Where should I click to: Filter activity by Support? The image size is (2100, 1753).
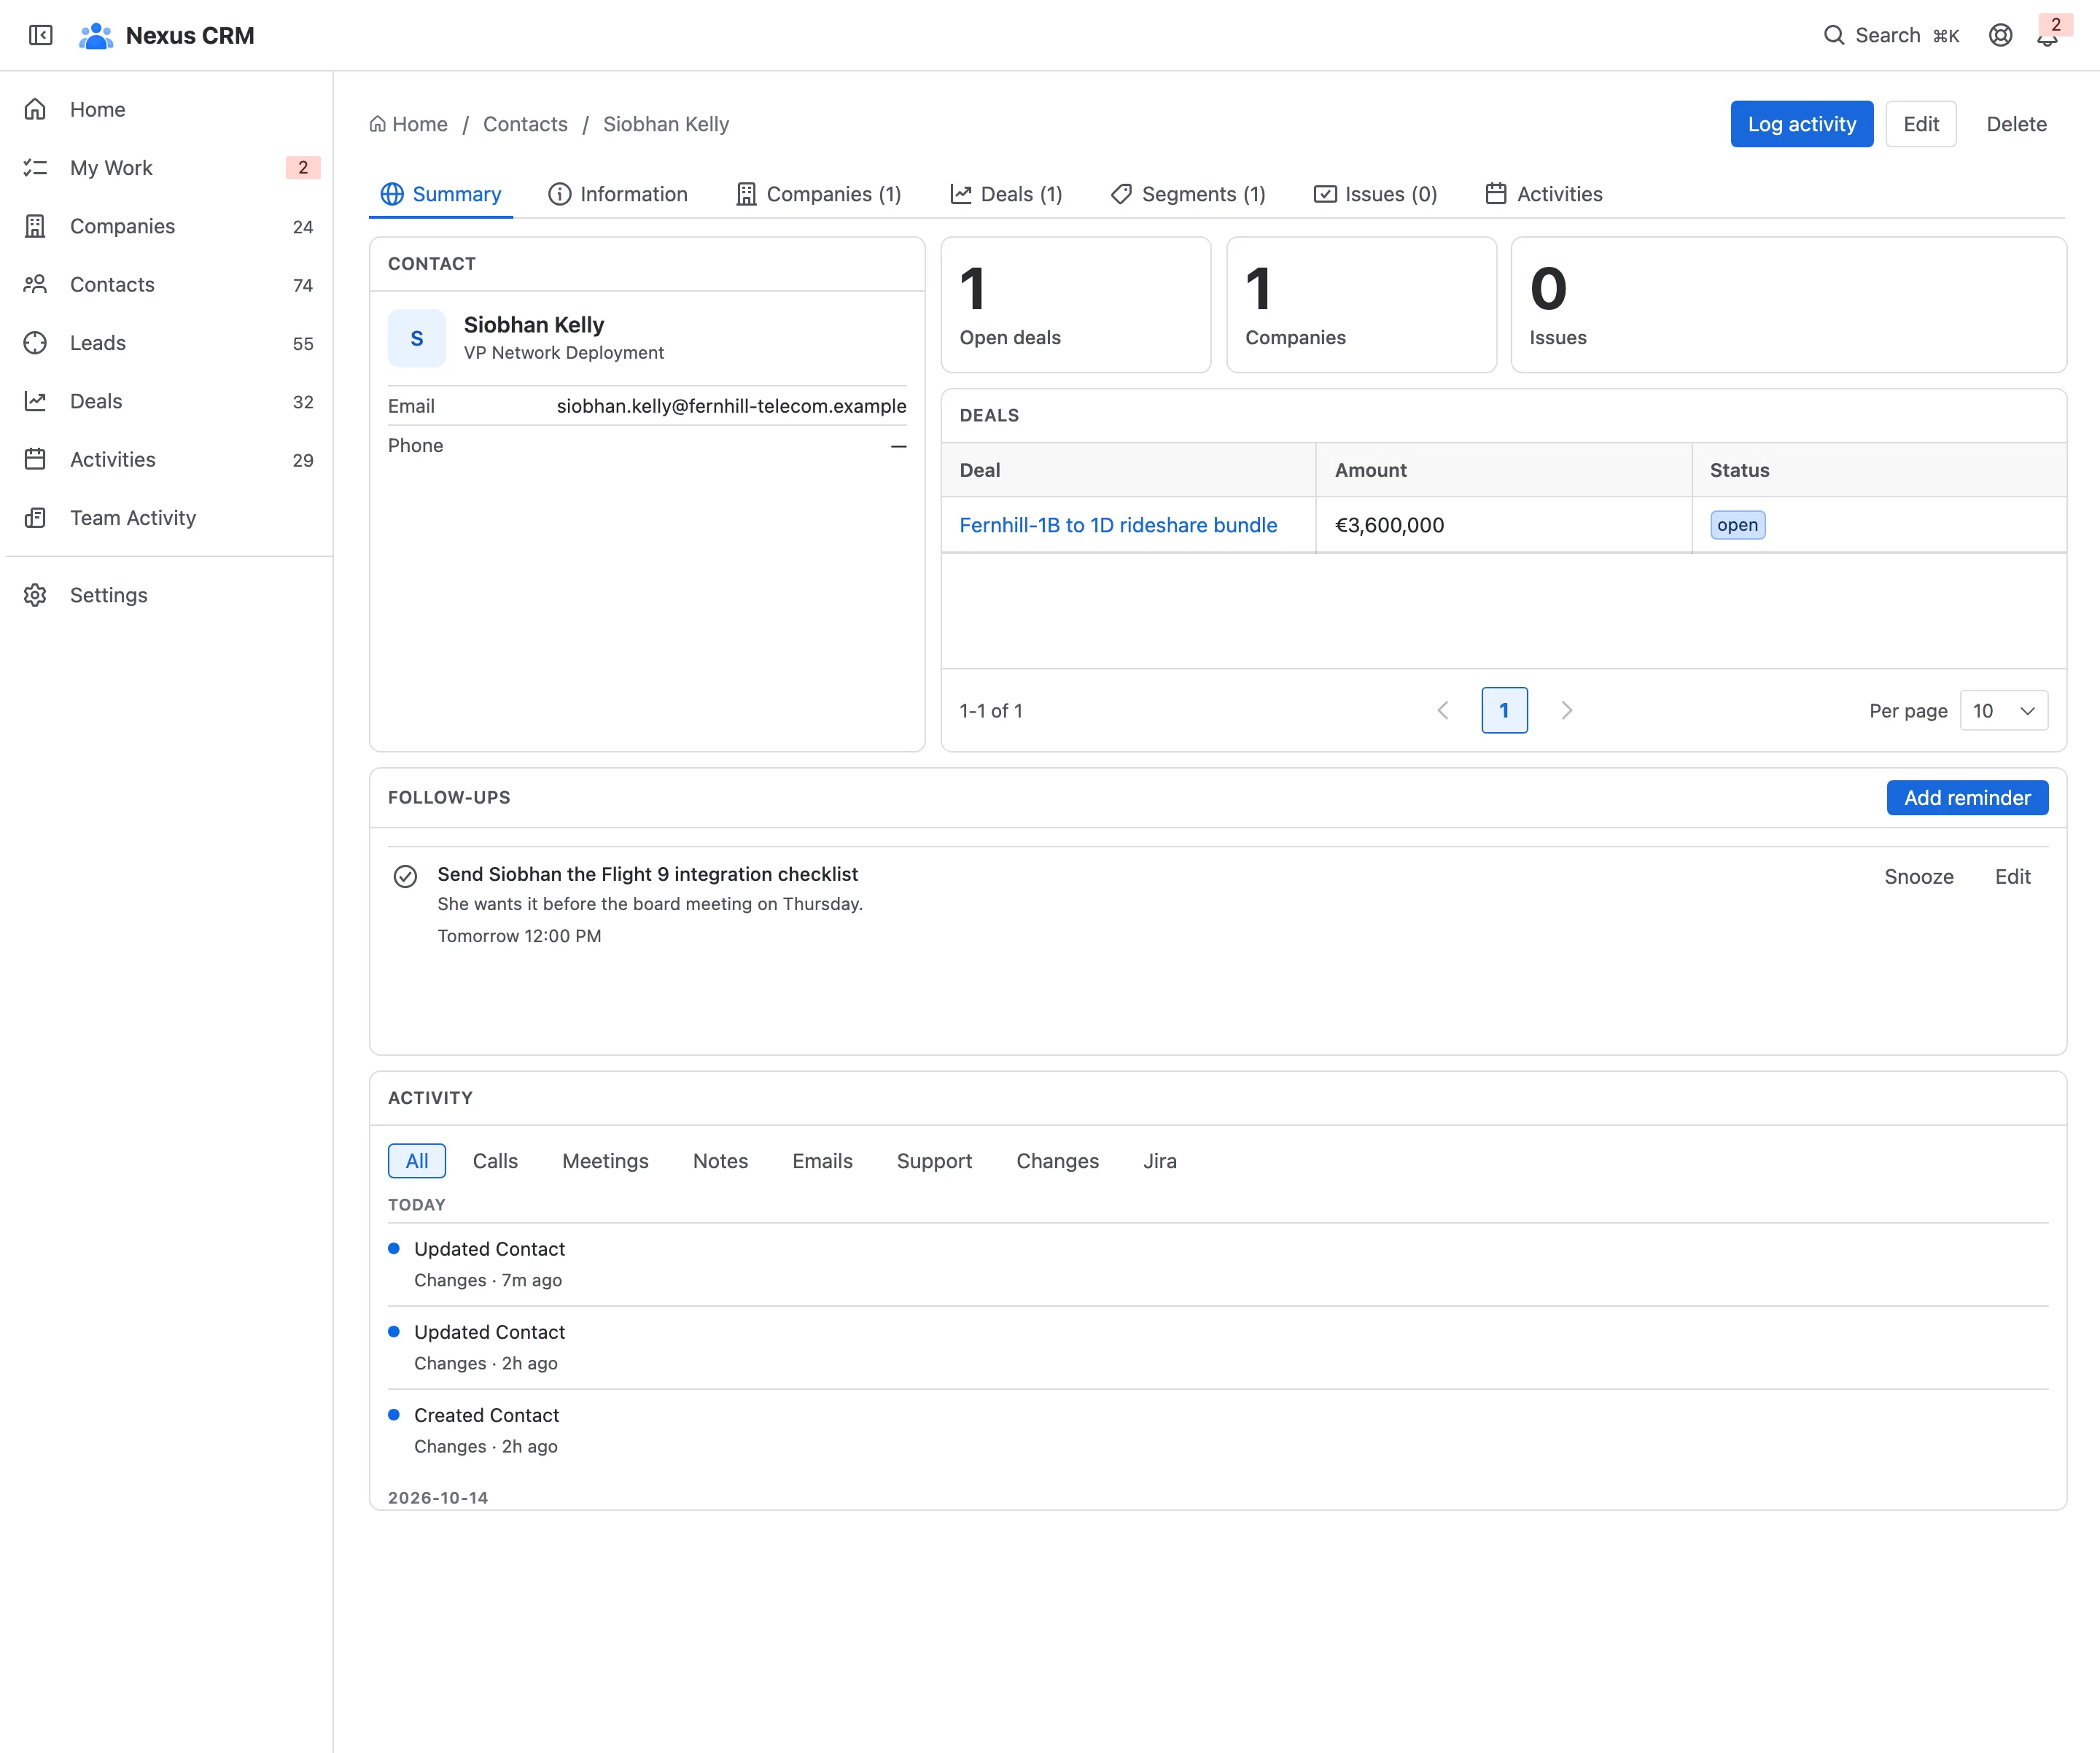pyautogui.click(x=934, y=1161)
